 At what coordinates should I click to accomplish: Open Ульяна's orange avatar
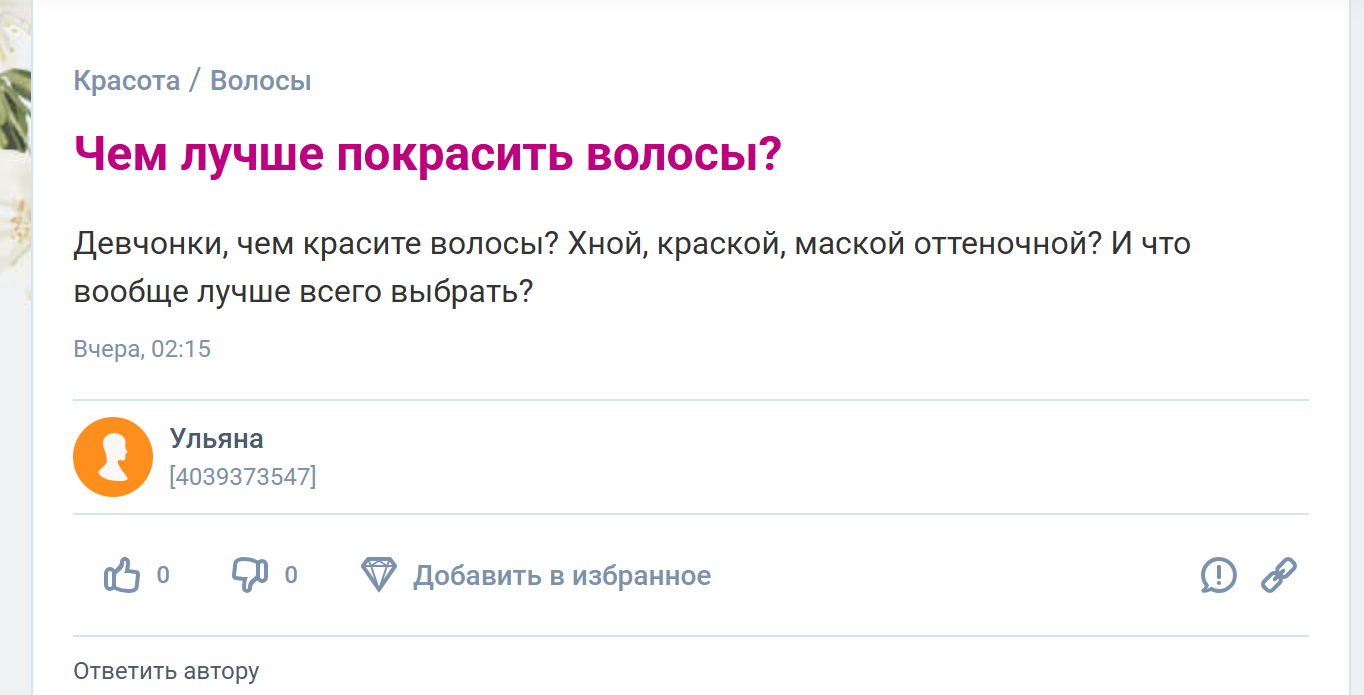point(113,457)
